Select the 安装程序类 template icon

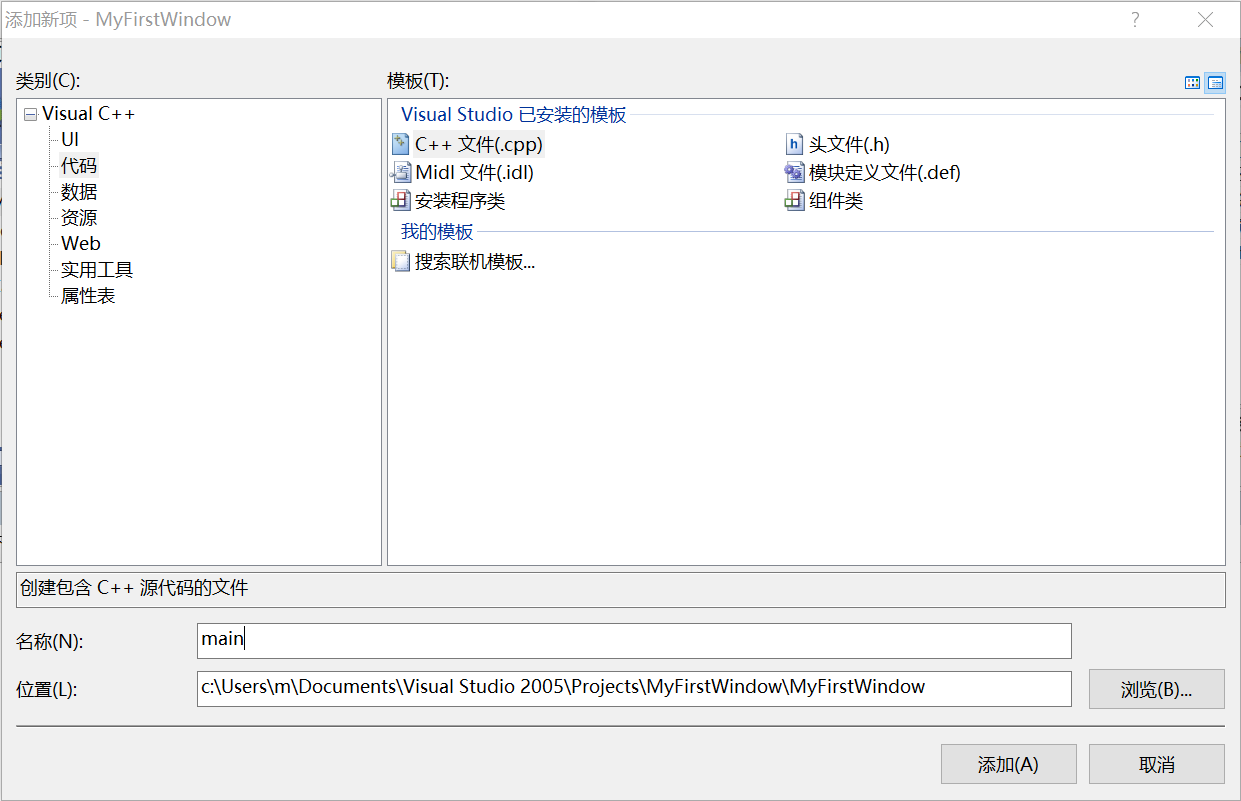[401, 201]
